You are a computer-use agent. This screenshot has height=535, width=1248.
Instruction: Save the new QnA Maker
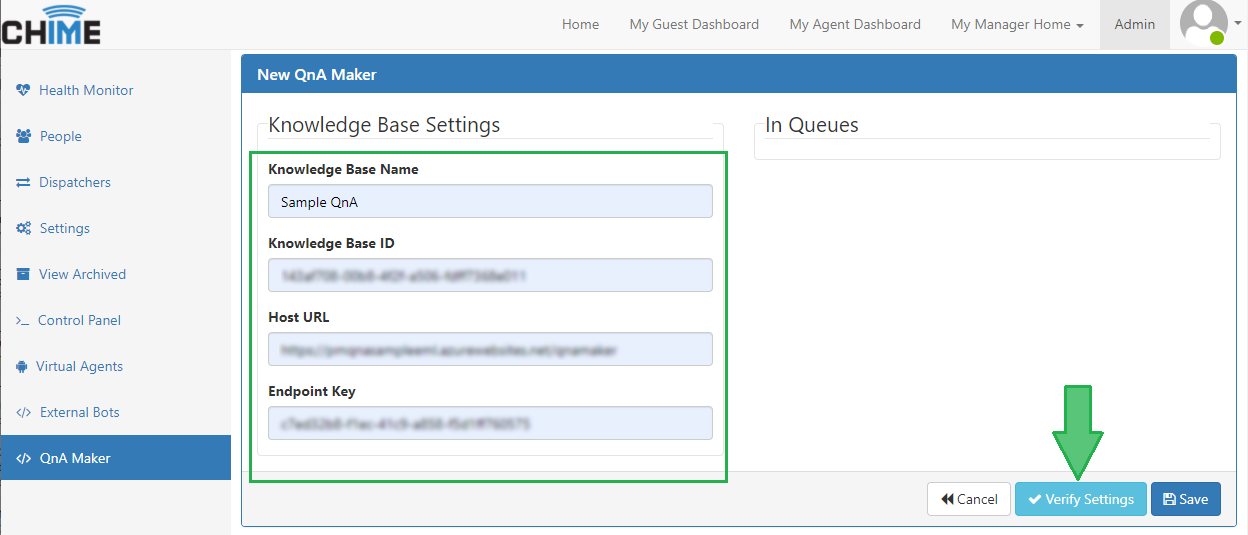tap(1186, 499)
